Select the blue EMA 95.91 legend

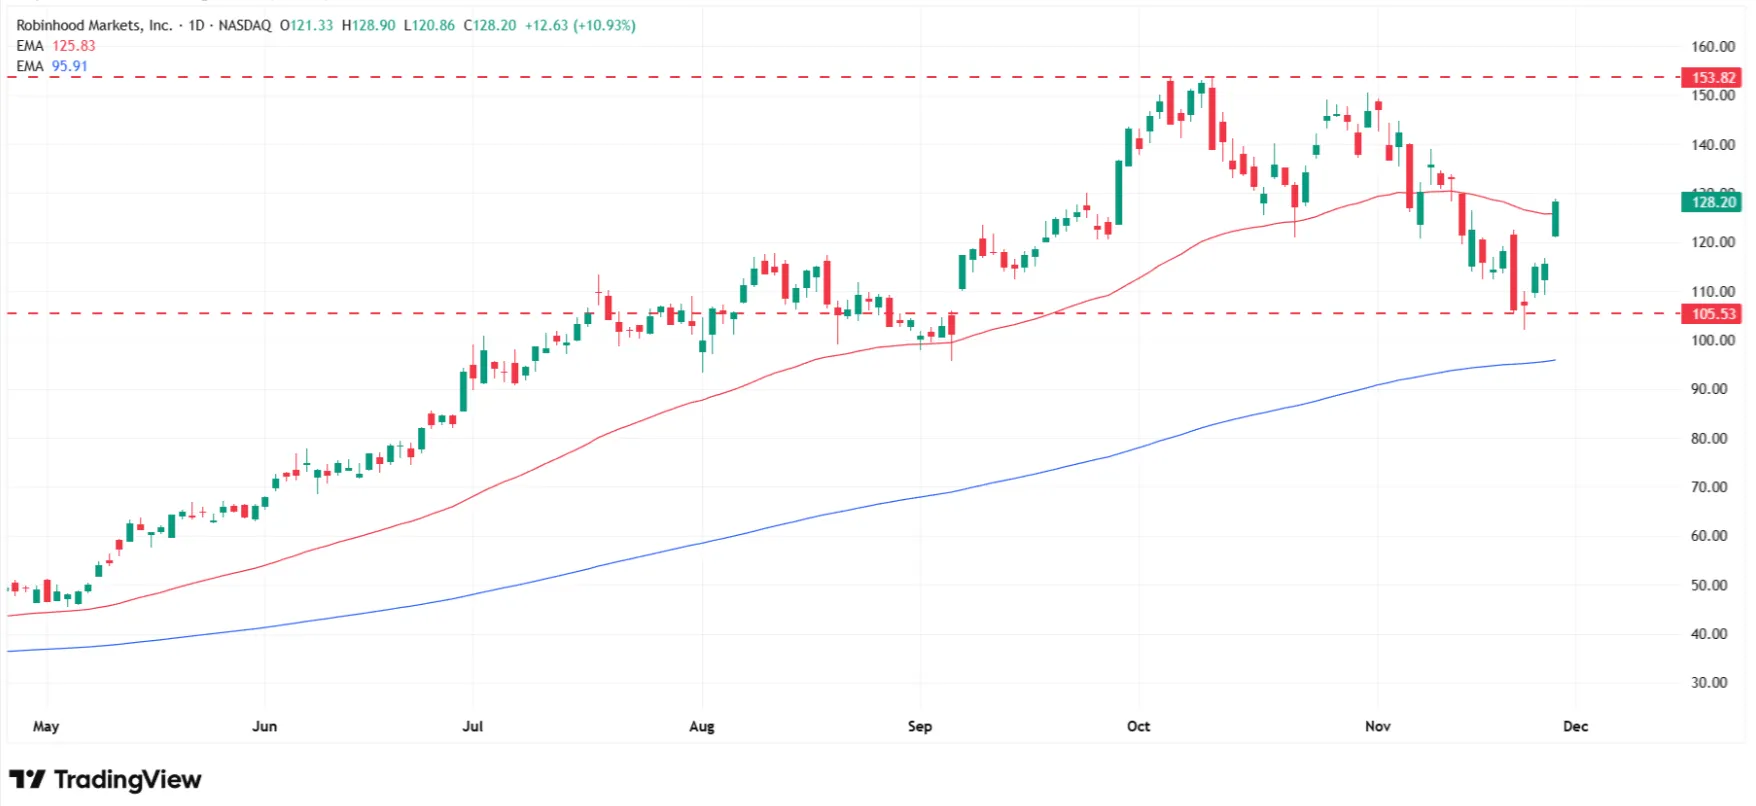tap(52, 66)
